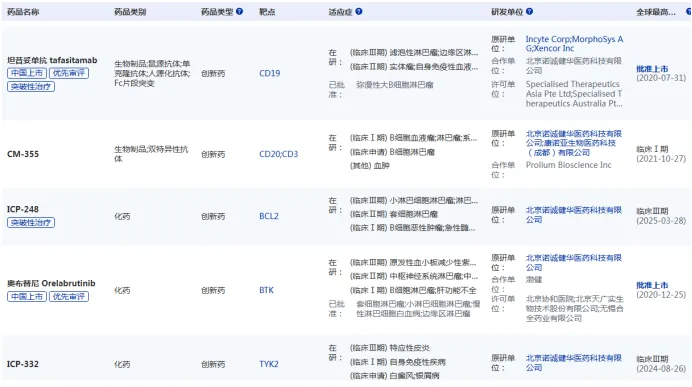Screen dimensions: 692x387
Task: Select drug name 奥布替尼 Orelabrutinib
Action: click(51, 283)
